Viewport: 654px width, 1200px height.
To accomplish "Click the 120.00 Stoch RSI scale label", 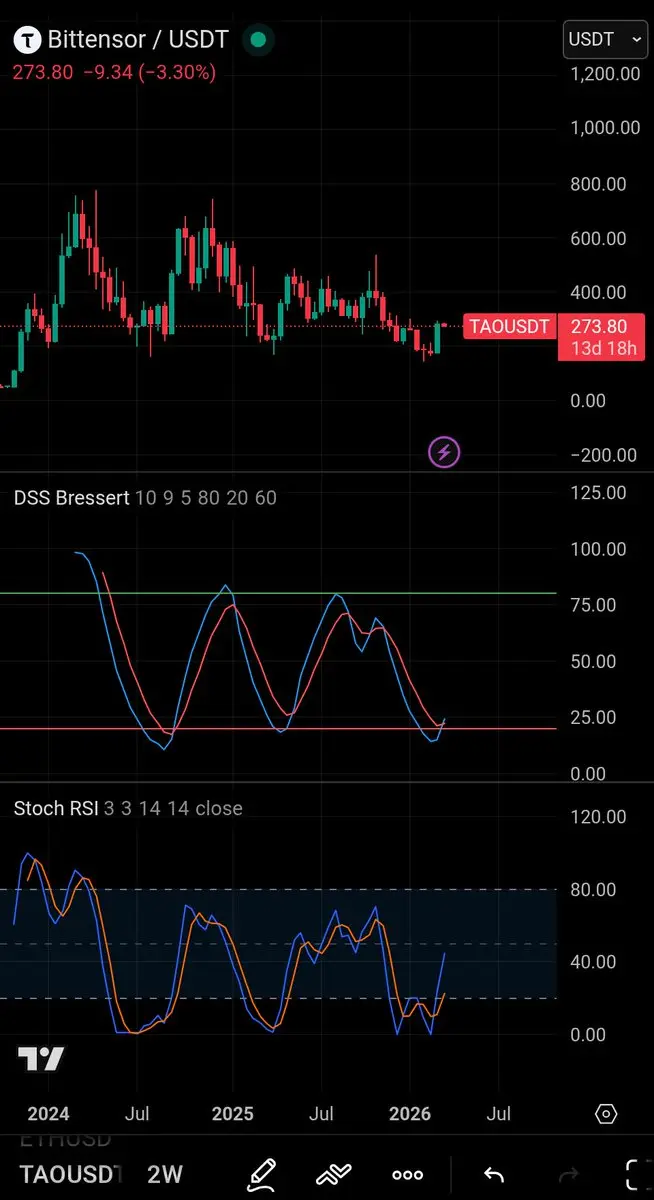I will tap(598, 817).
